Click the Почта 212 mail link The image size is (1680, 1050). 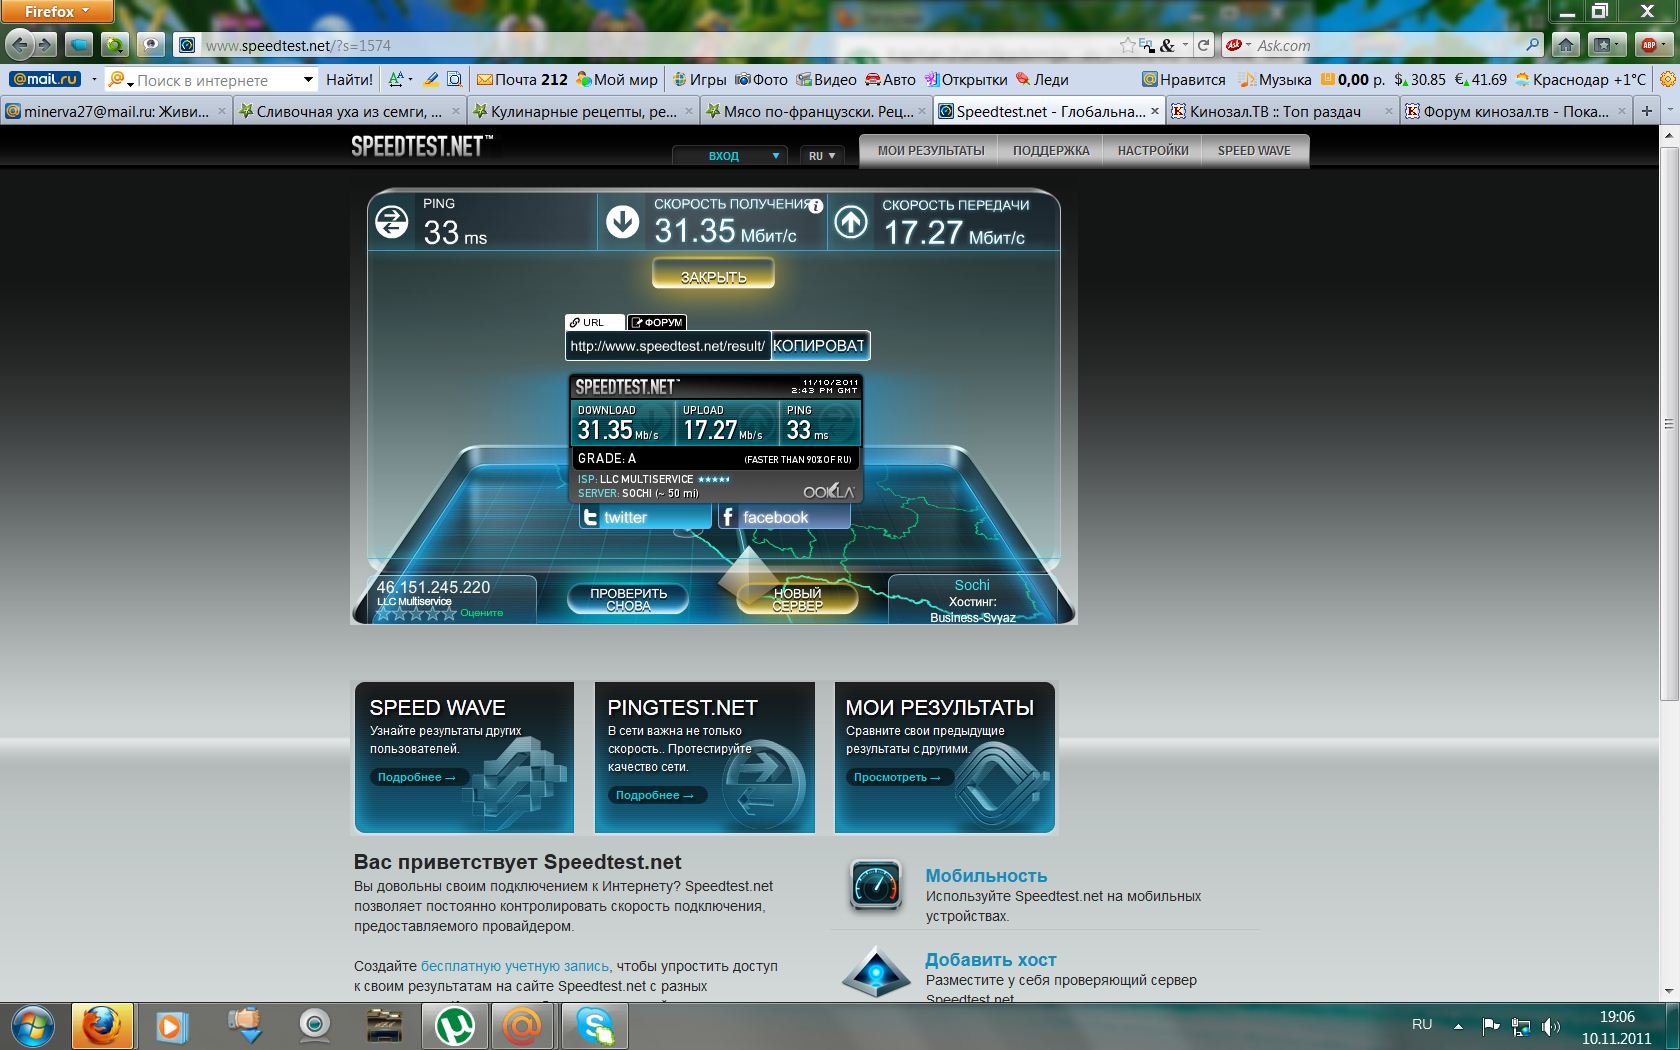(x=522, y=80)
